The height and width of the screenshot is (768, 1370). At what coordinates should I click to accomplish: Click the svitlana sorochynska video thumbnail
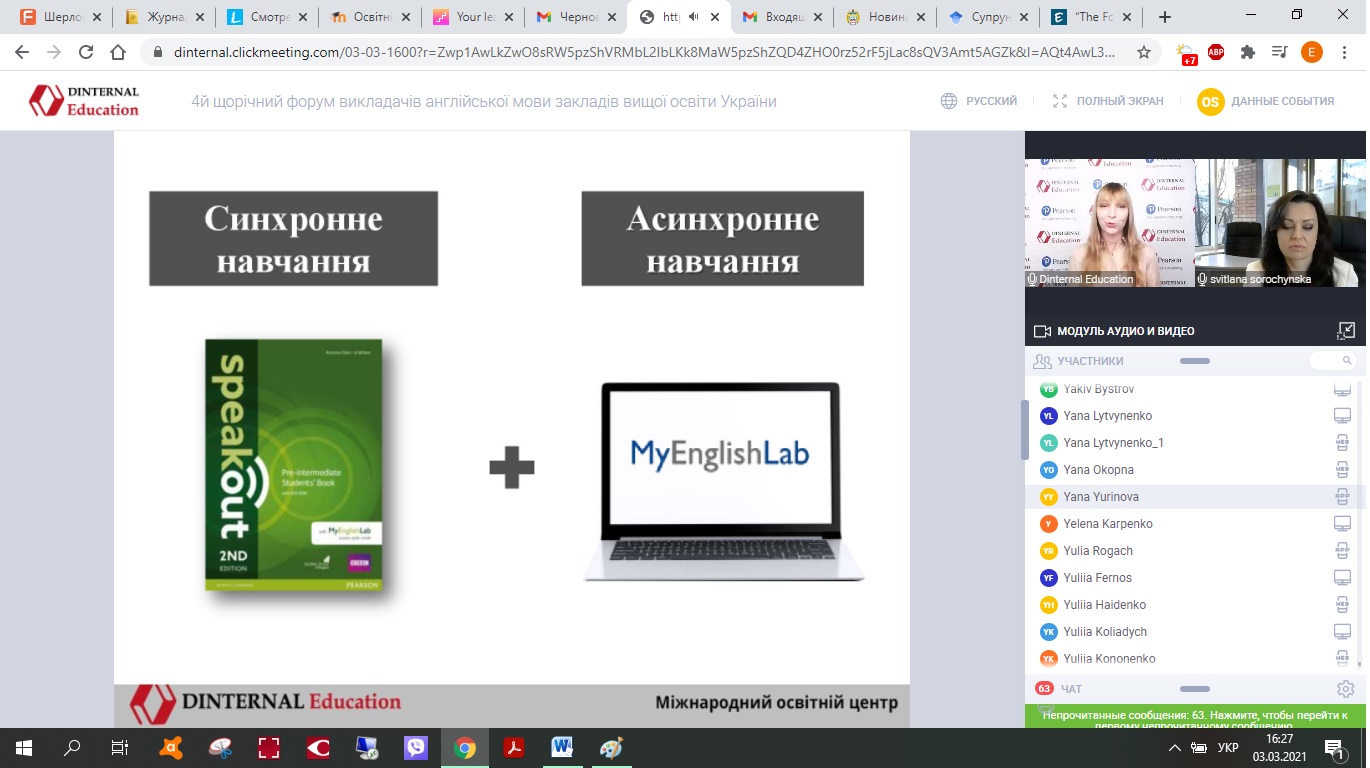[1280, 222]
